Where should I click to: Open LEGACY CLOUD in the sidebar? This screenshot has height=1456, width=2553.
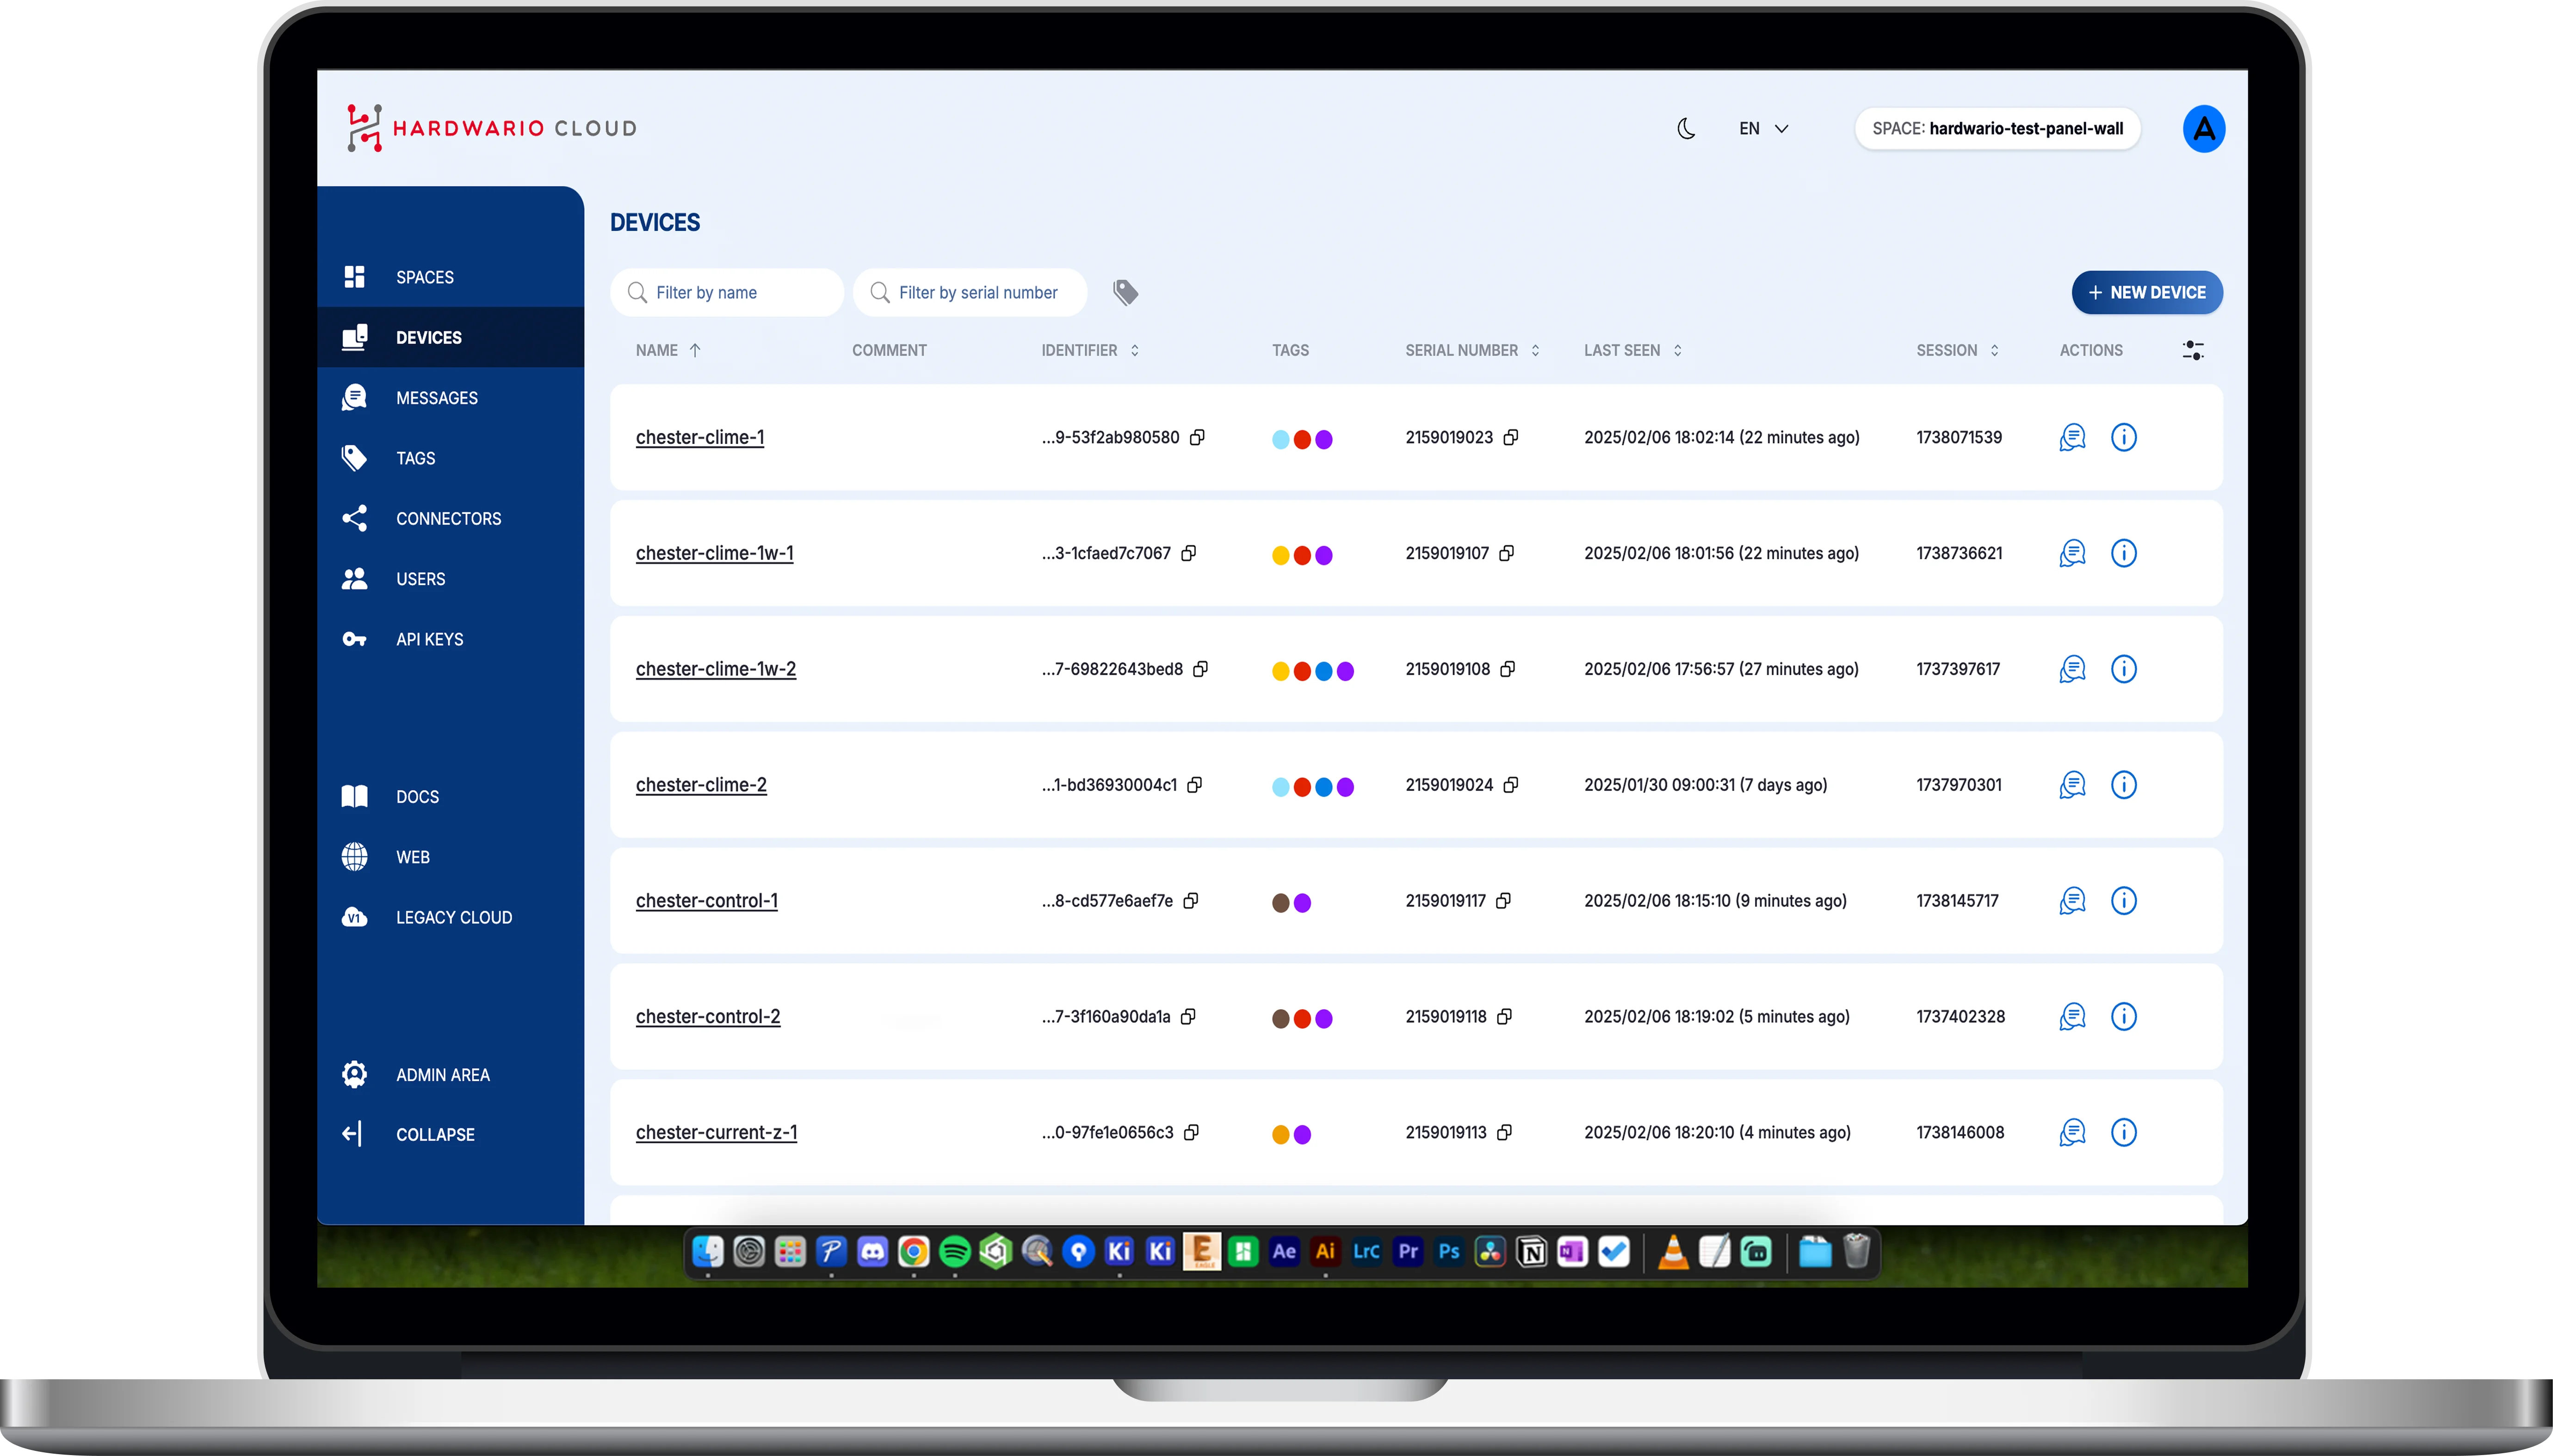click(x=450, y=917)
